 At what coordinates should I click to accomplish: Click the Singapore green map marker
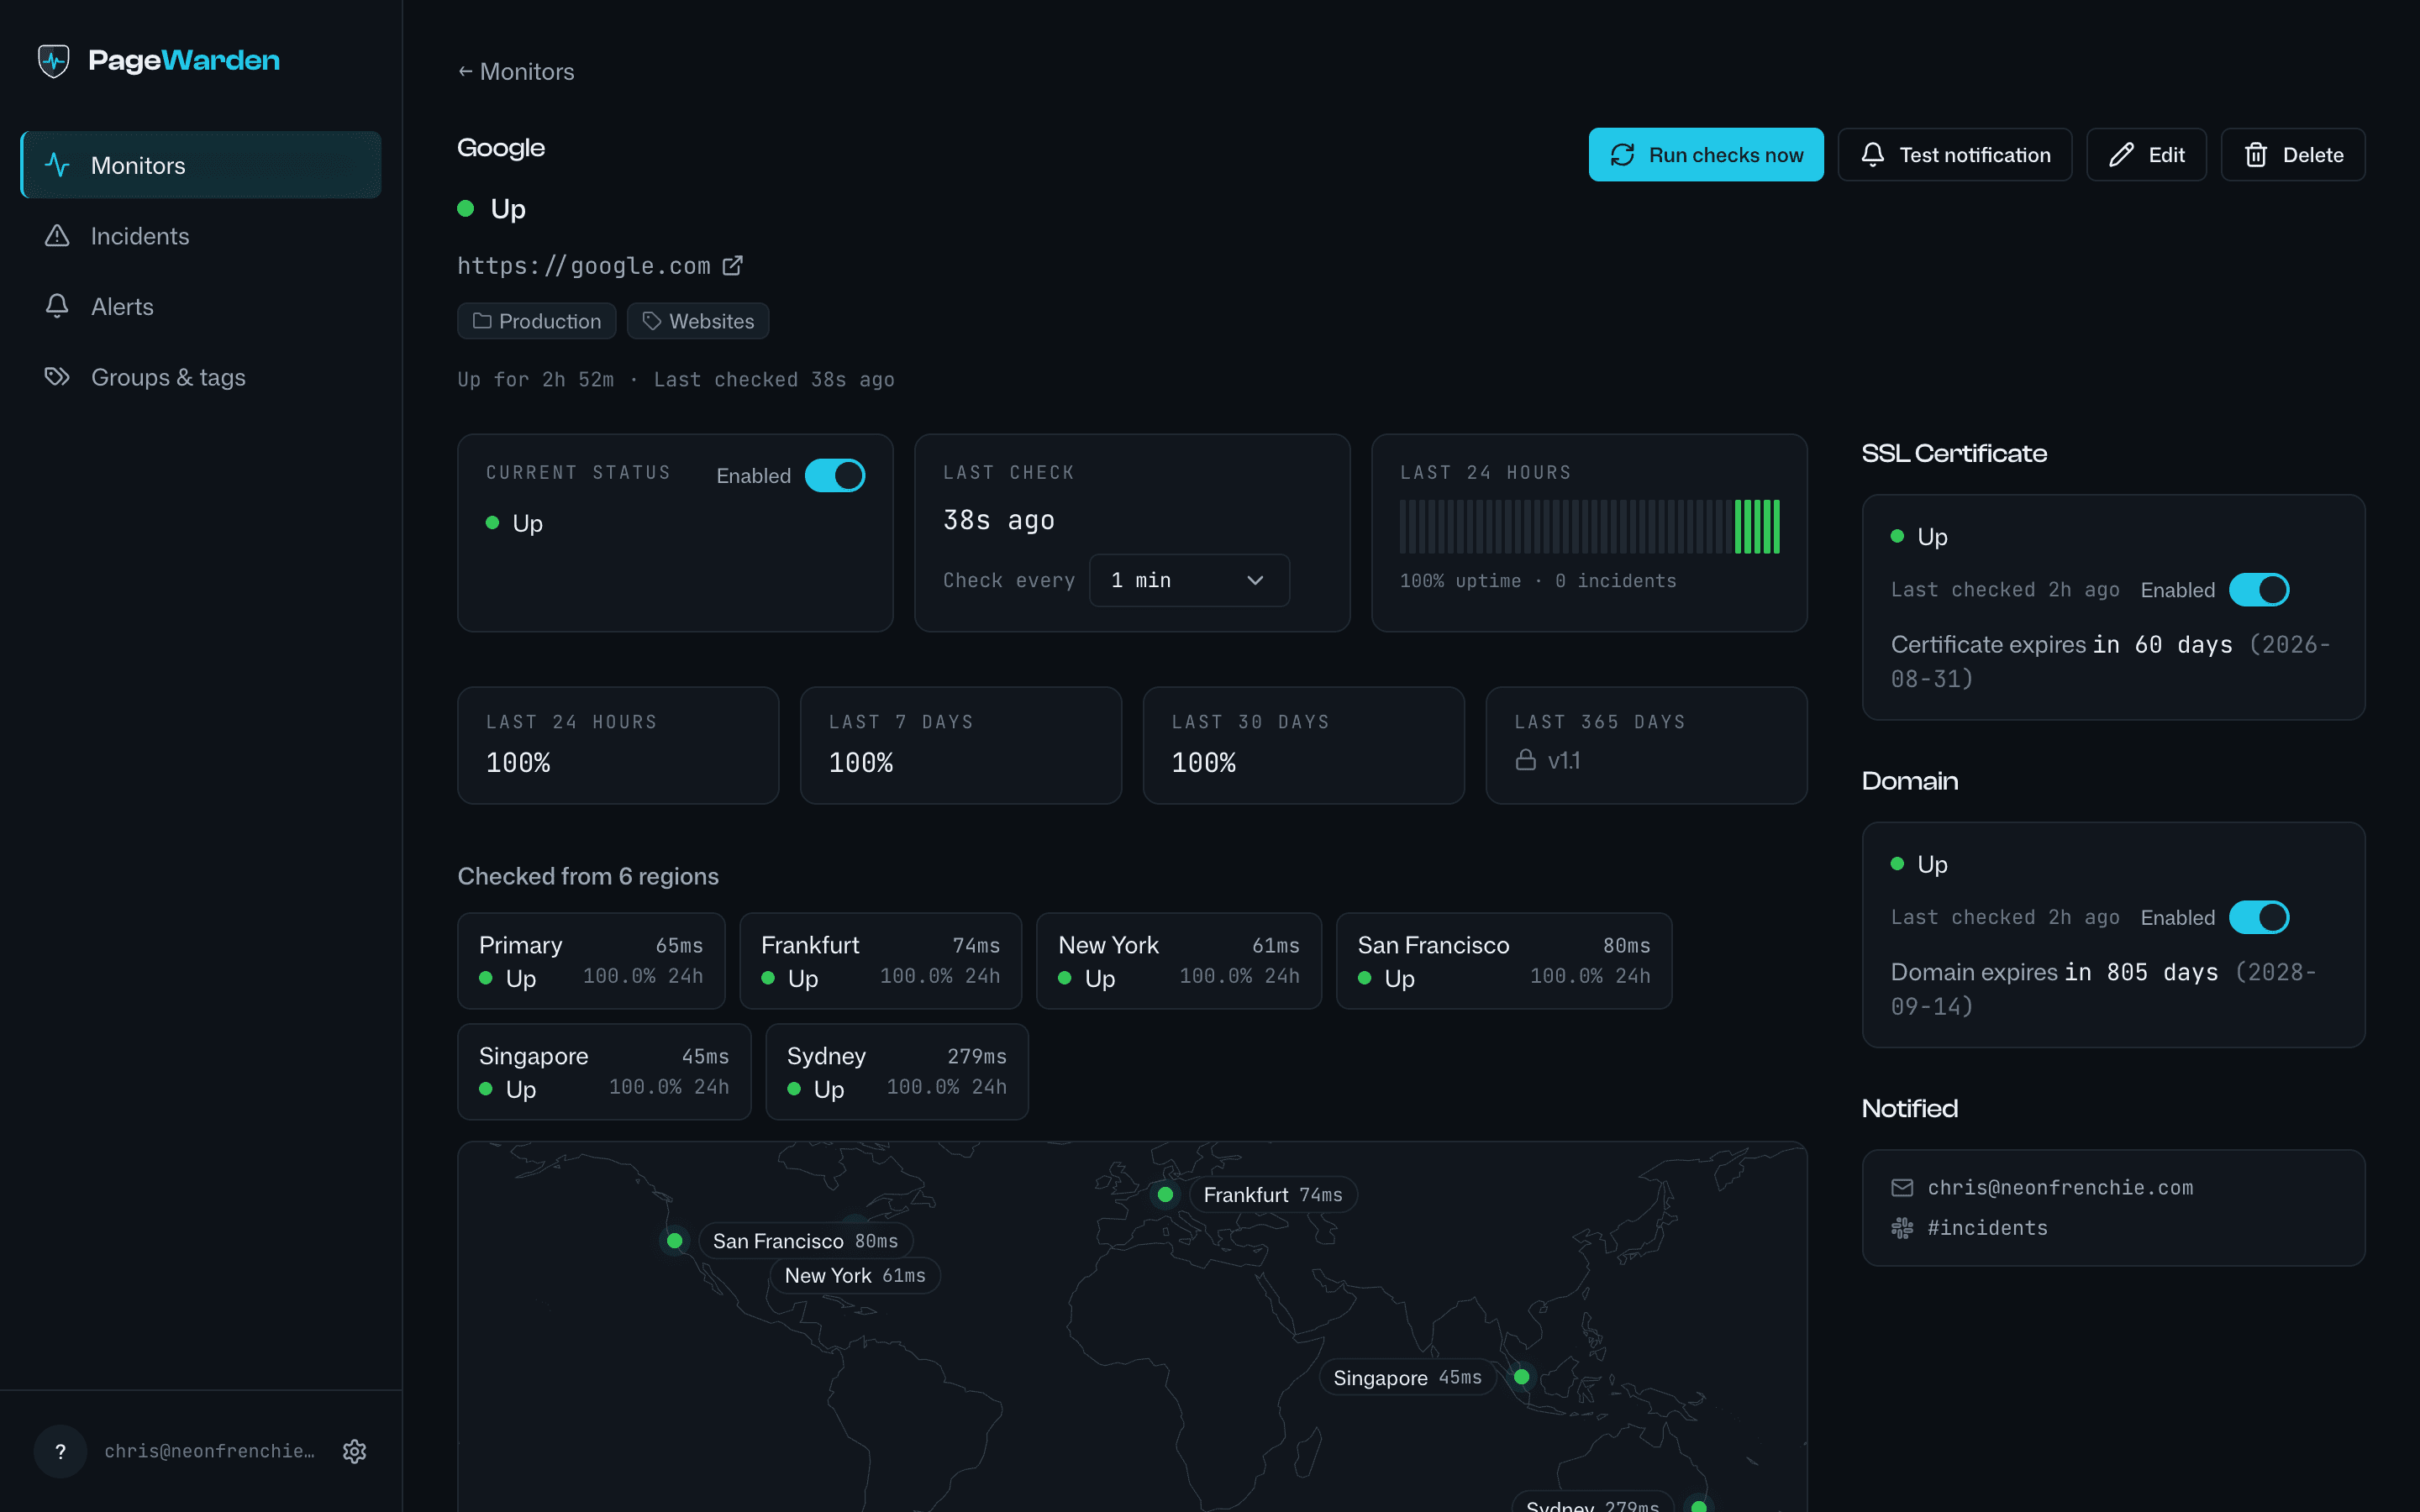1521,1377
